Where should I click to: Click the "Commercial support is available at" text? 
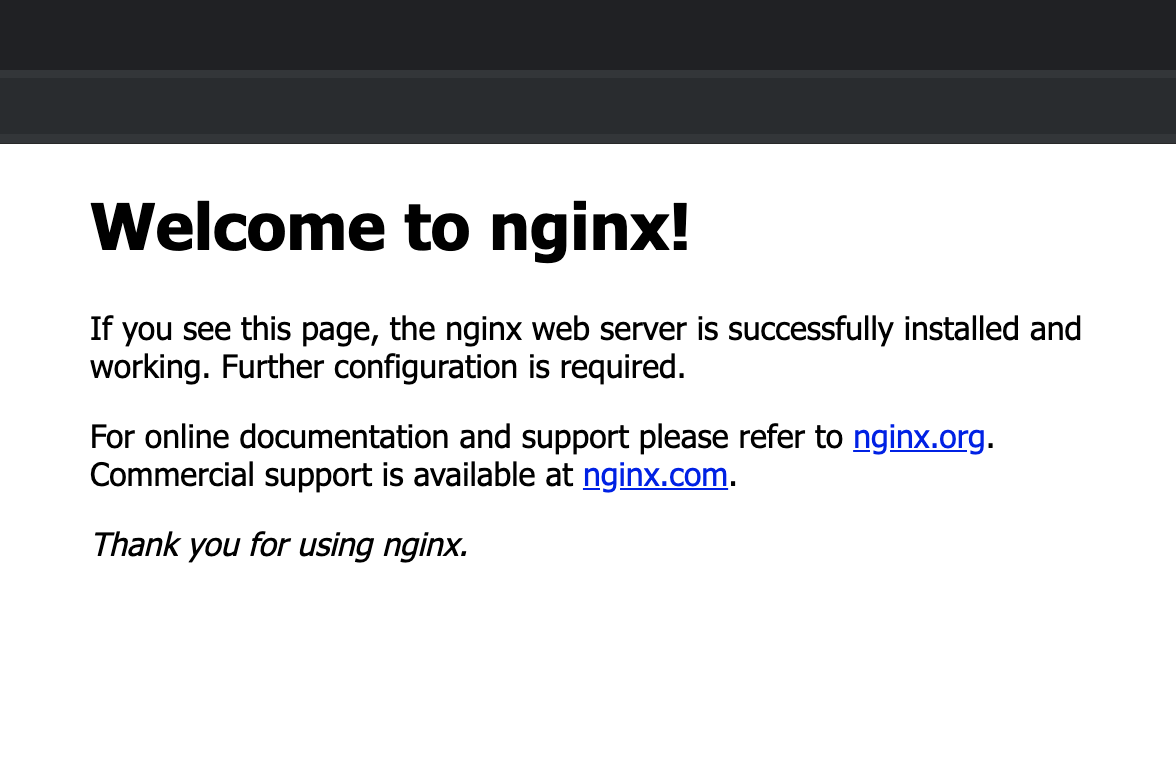click(x=331, y=476)
